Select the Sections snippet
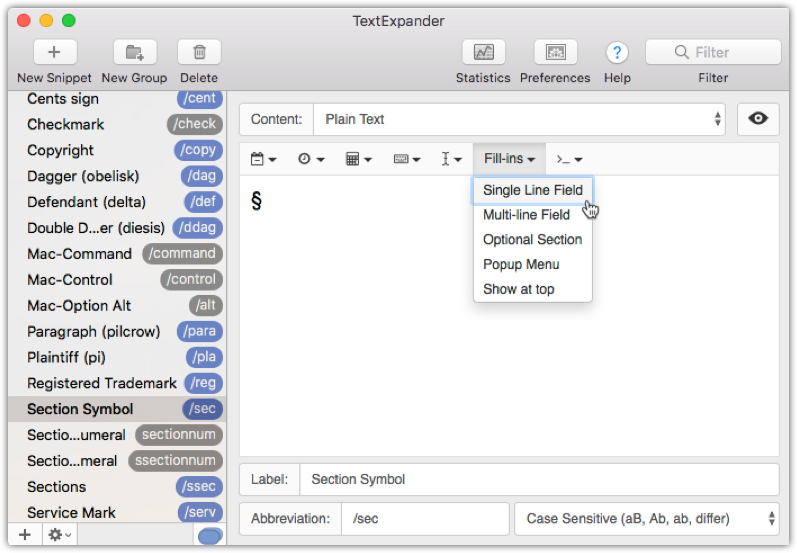This screenshot has height=553, width=797. coord(117,487)
